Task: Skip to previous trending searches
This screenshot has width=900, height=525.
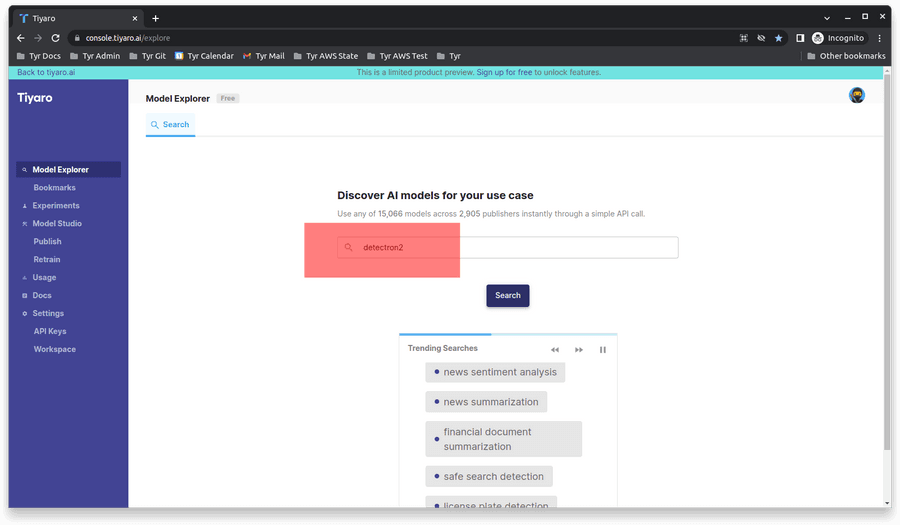Action: pyautogui.click(x=554, y=349)
